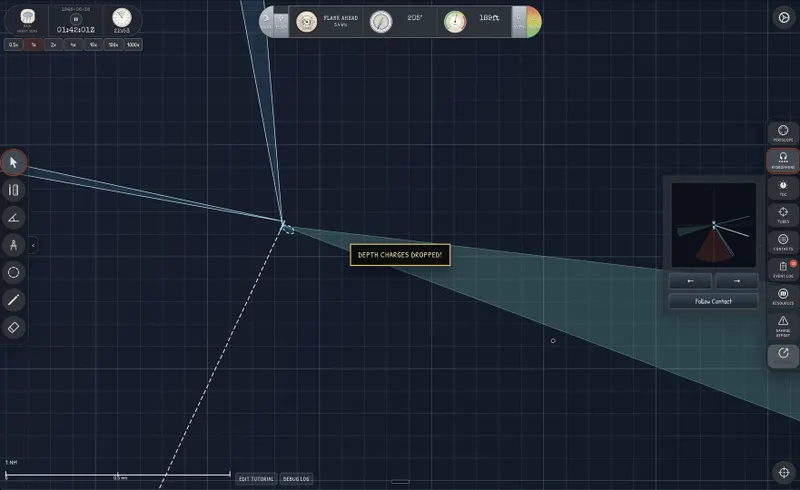Open the Tubes panel
Screen dimensions: 800x490
click(x=783, y=215)
